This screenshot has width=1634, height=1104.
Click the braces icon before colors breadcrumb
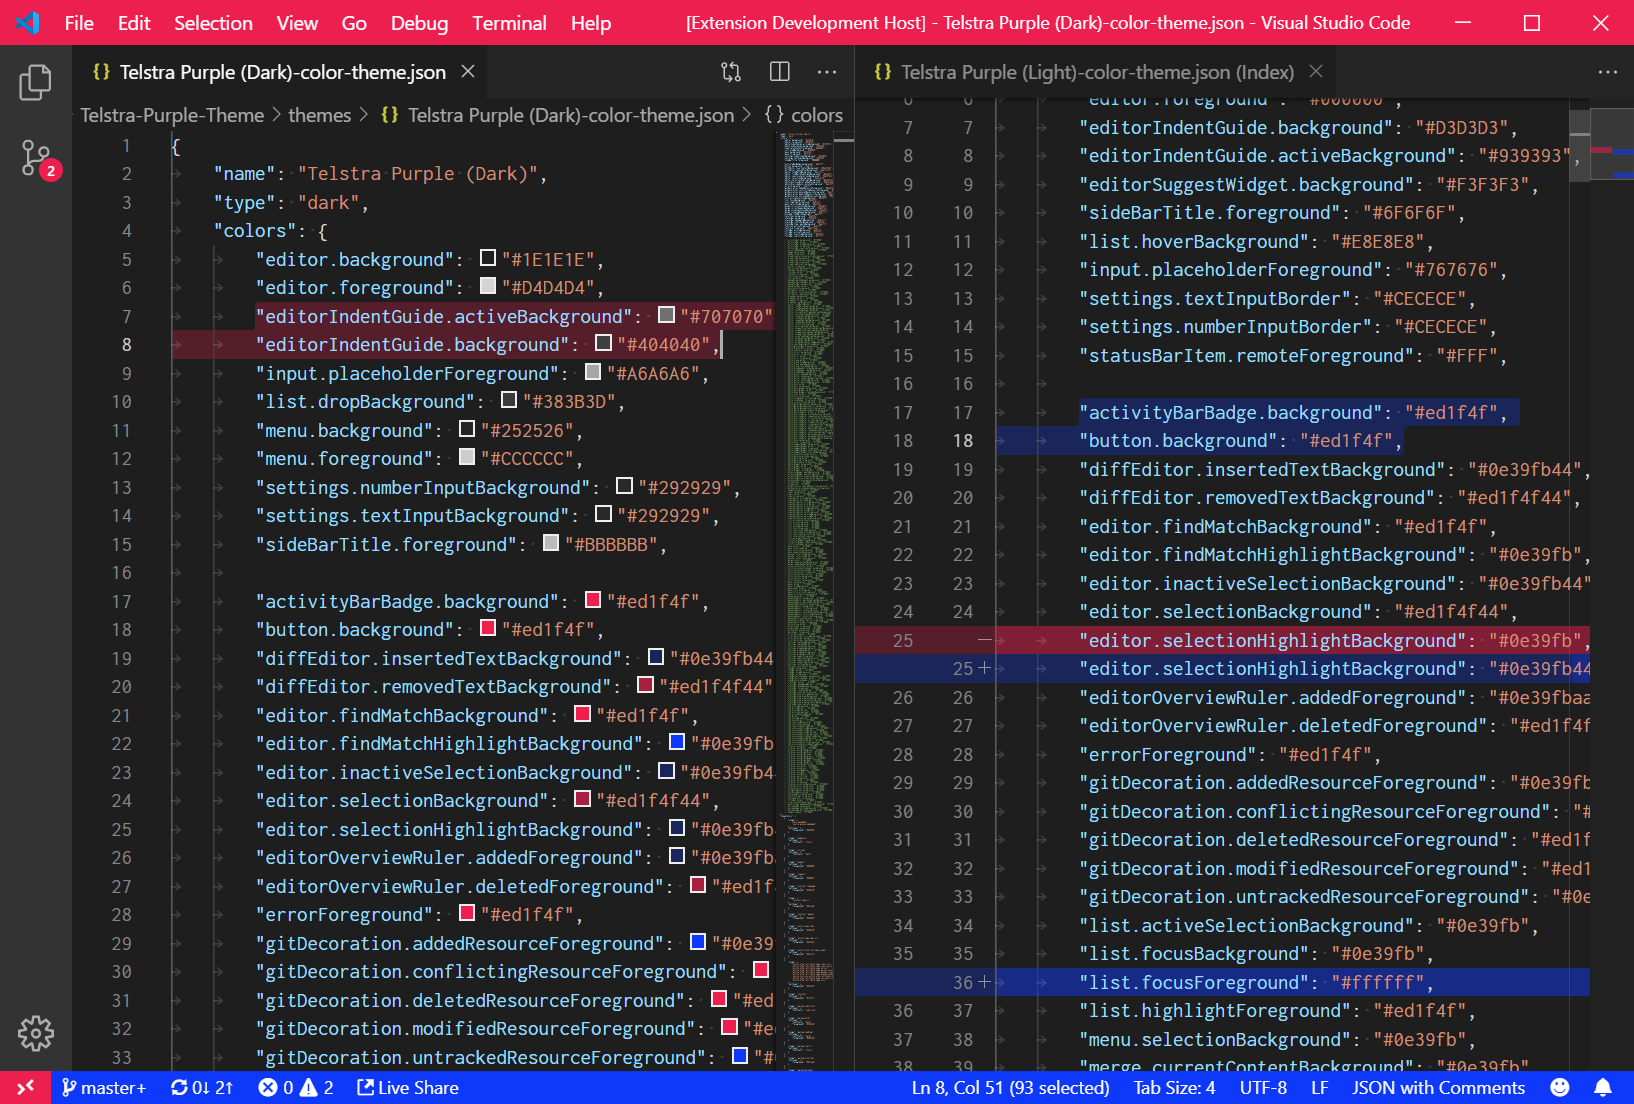point(774,115)
